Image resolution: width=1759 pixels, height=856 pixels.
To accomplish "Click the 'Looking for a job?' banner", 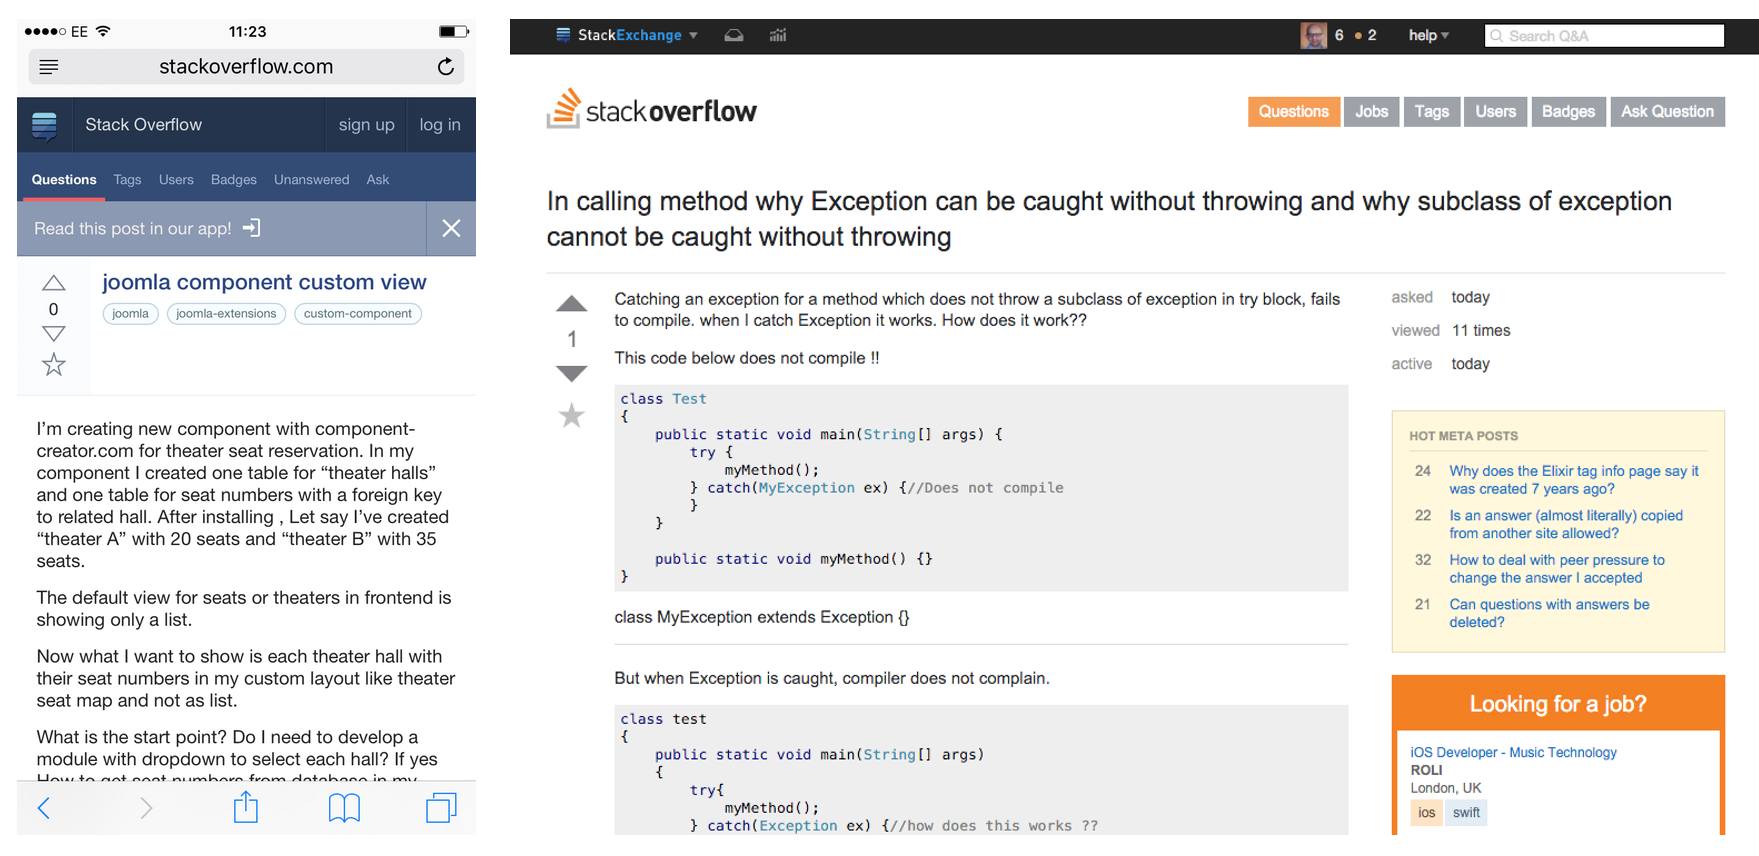I will (x=1558, y=704).
